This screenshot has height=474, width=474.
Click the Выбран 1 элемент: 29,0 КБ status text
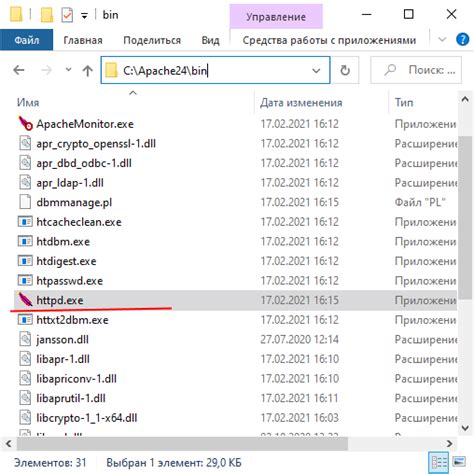coord(174,463)
